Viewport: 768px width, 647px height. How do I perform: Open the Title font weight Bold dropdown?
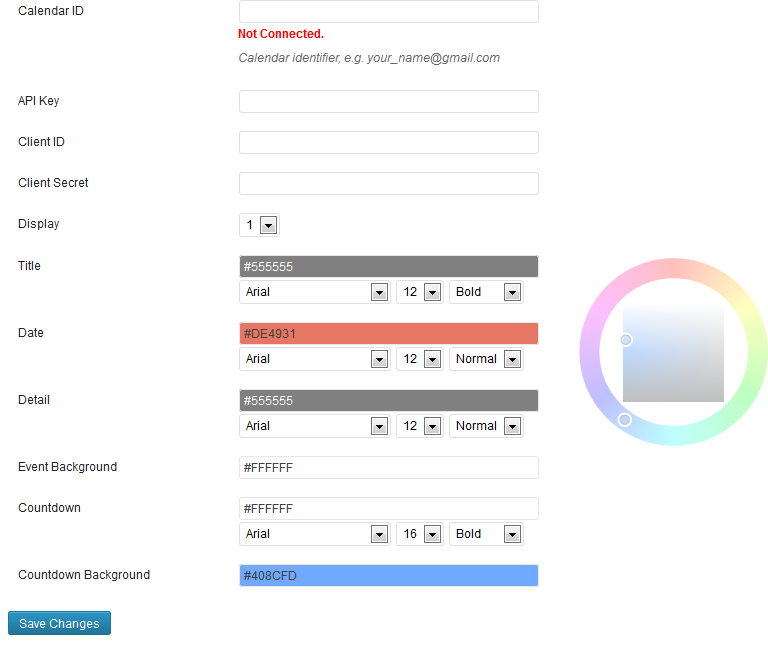click(486, 292)
